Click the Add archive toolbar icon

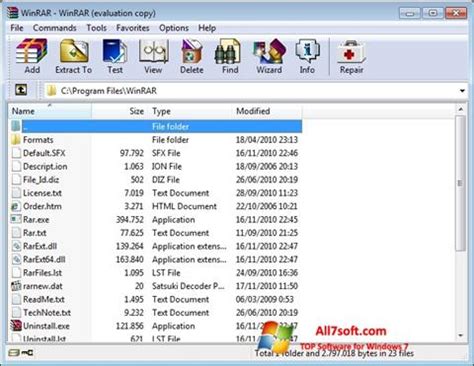coord(32,51)
